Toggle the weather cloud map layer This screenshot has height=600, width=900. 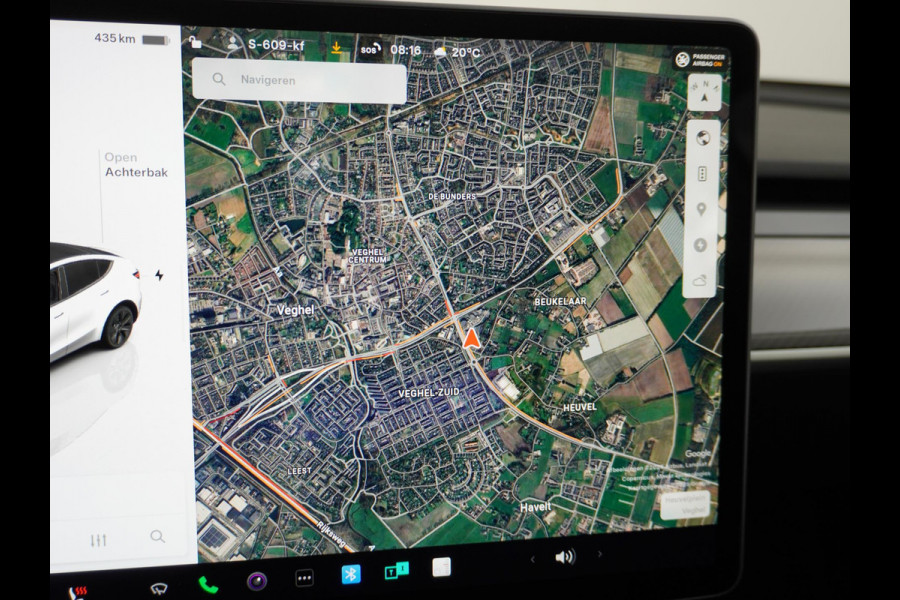(x=699, y=281)
